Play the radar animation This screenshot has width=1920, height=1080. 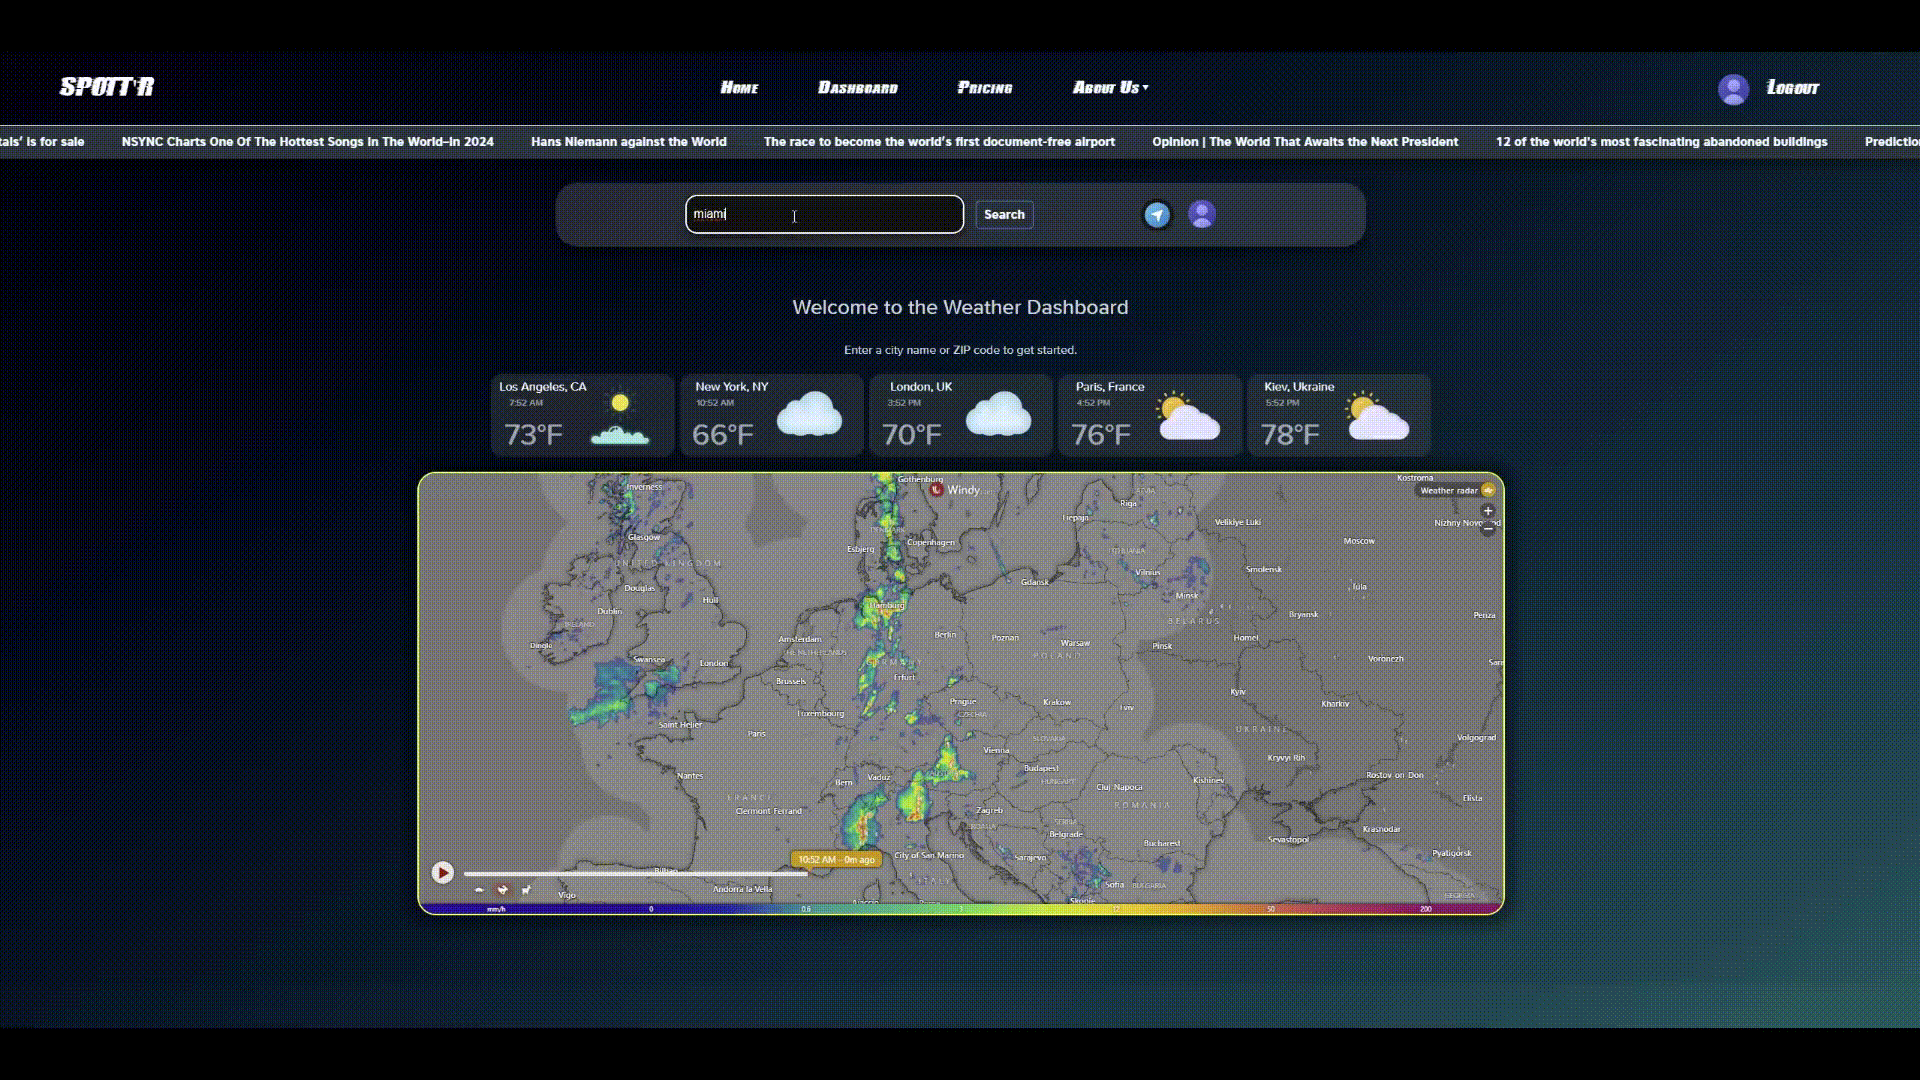click(442, 873)
